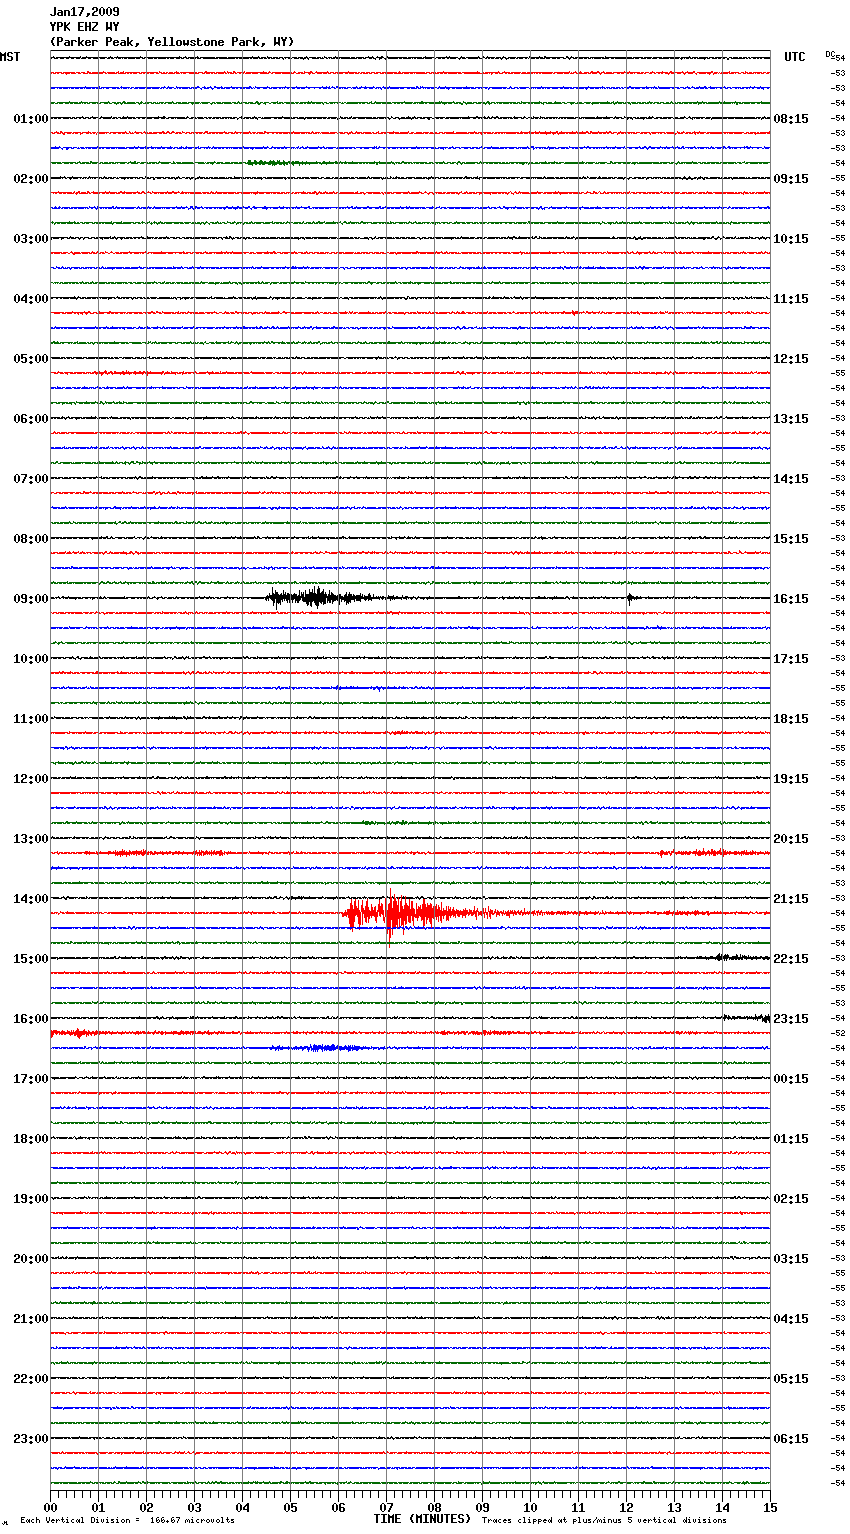Click the 11:15 UTC time label
Image resolution: width=850 pixels, height=1534 pixels.
(x=791, y=299)
